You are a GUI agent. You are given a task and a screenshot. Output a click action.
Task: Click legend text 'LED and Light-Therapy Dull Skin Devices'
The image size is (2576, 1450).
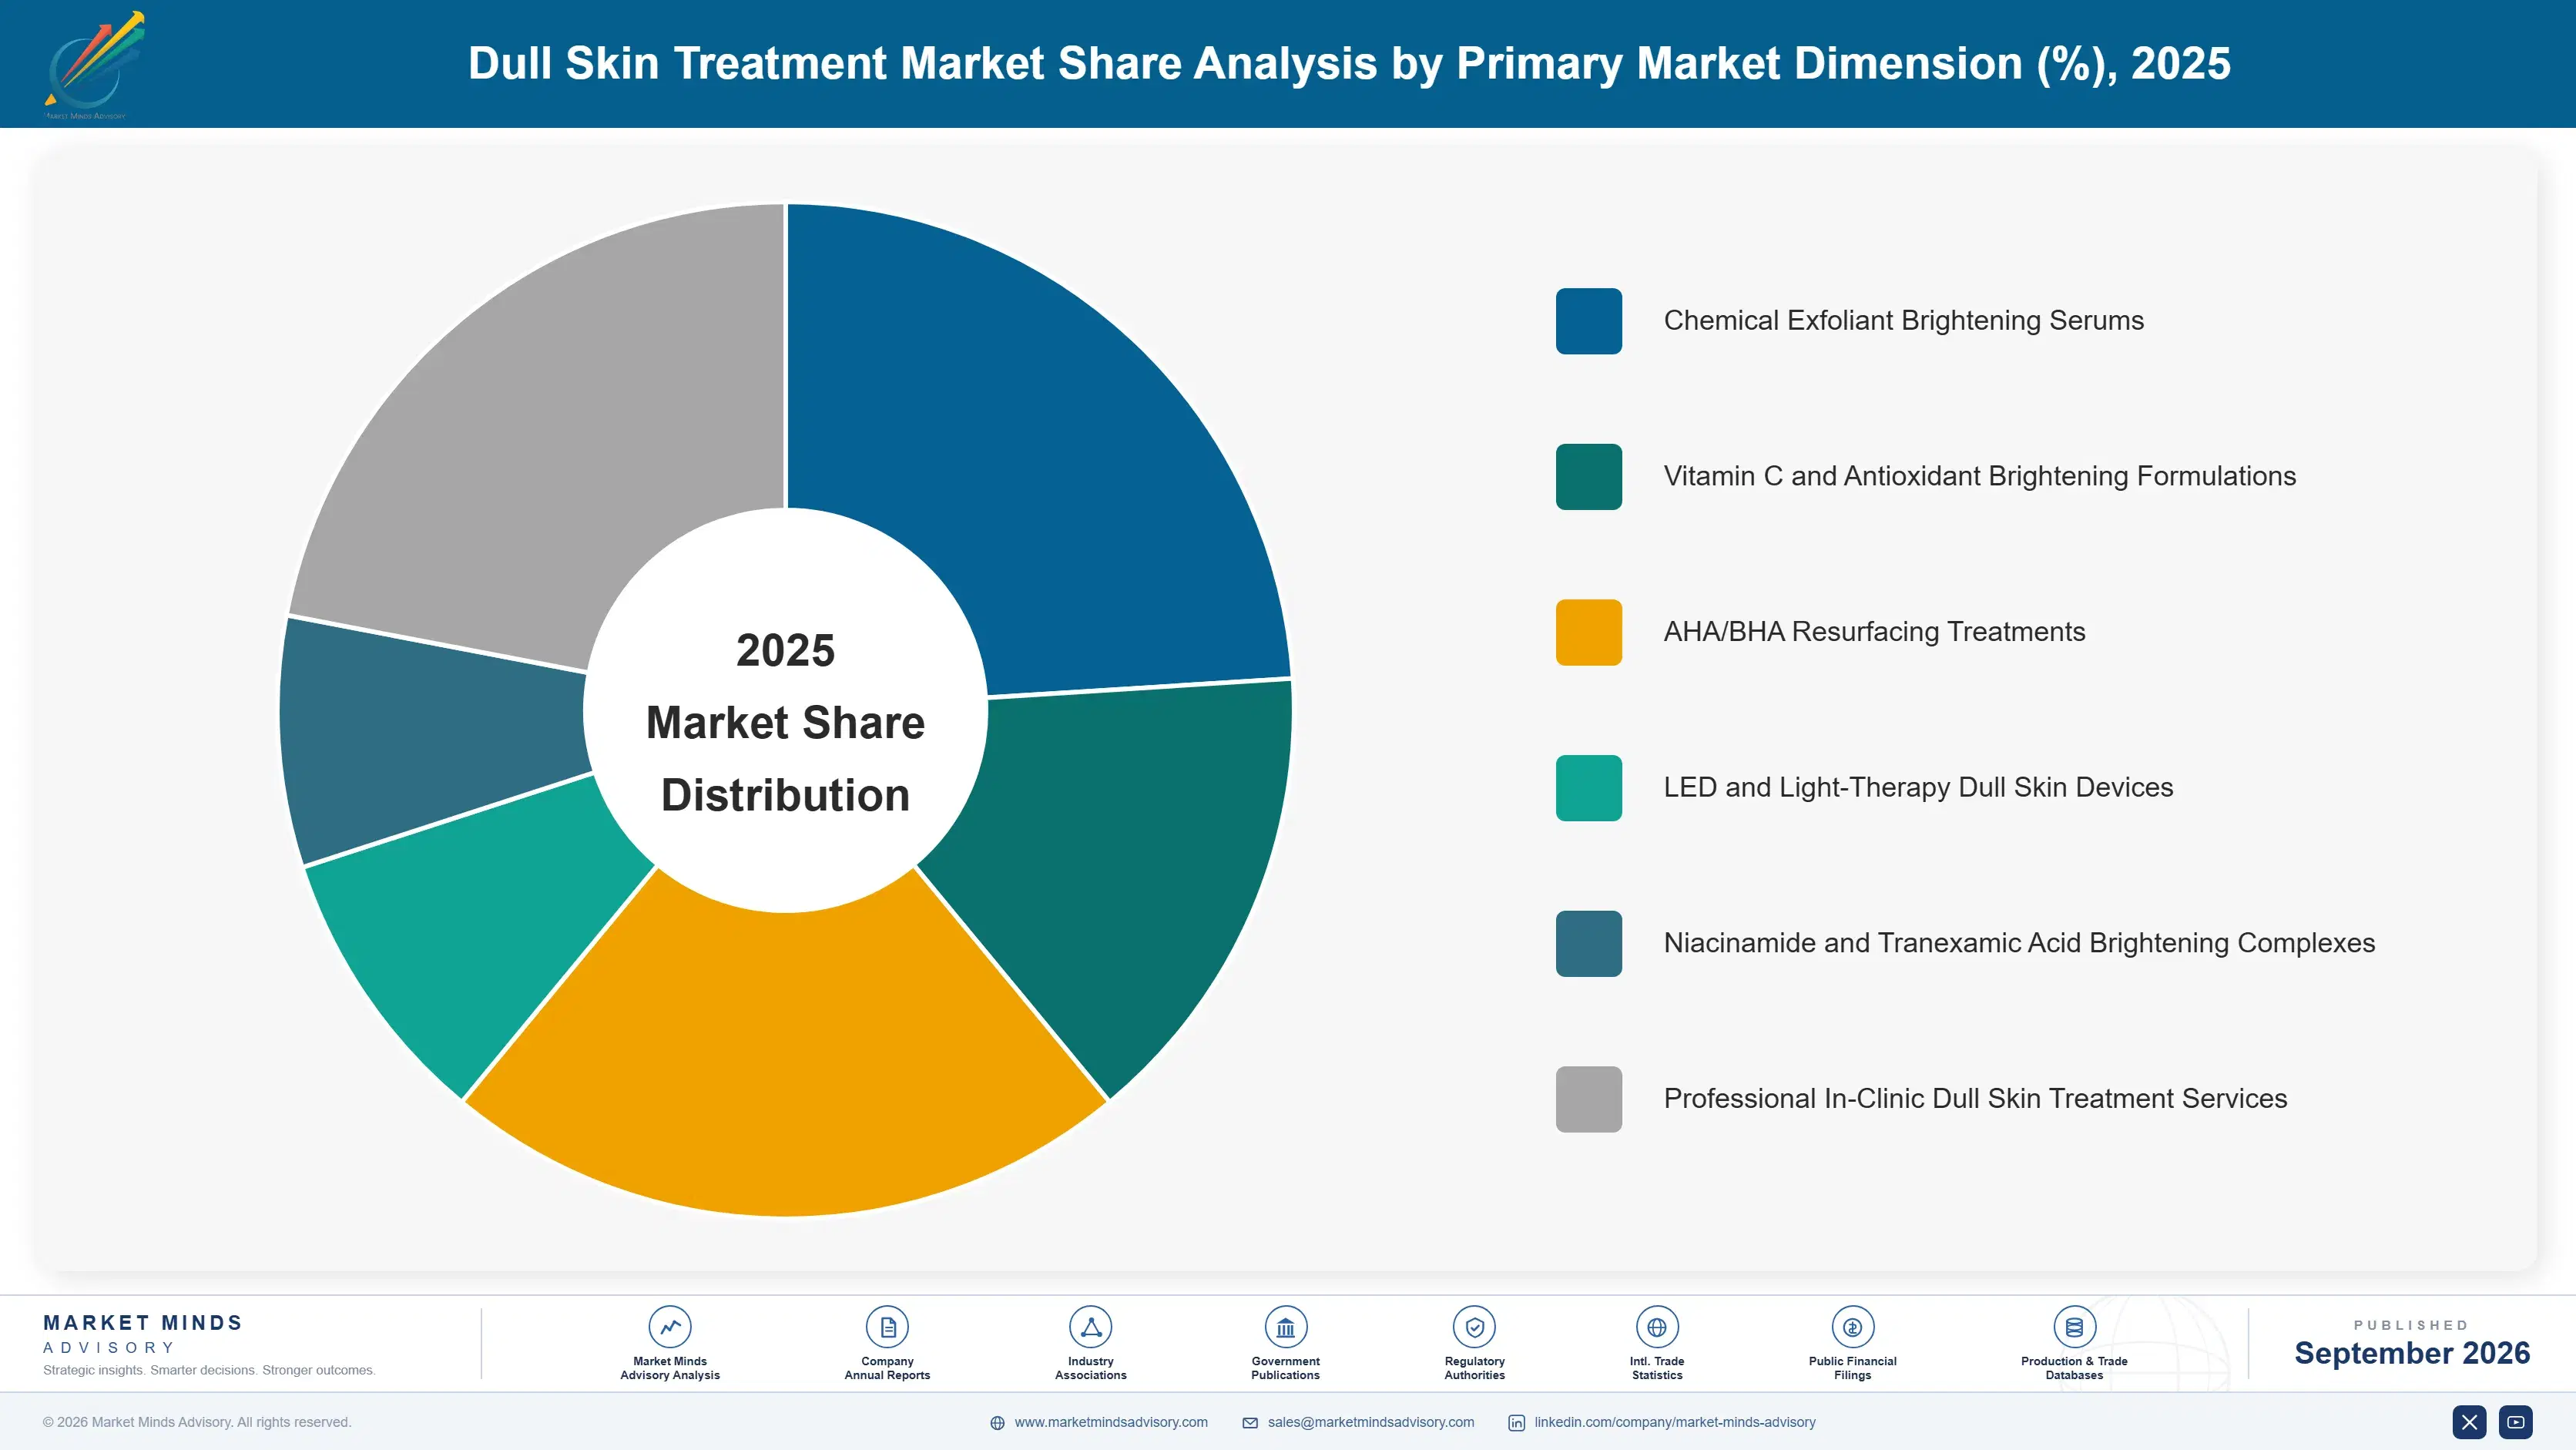pos(1918,788)
